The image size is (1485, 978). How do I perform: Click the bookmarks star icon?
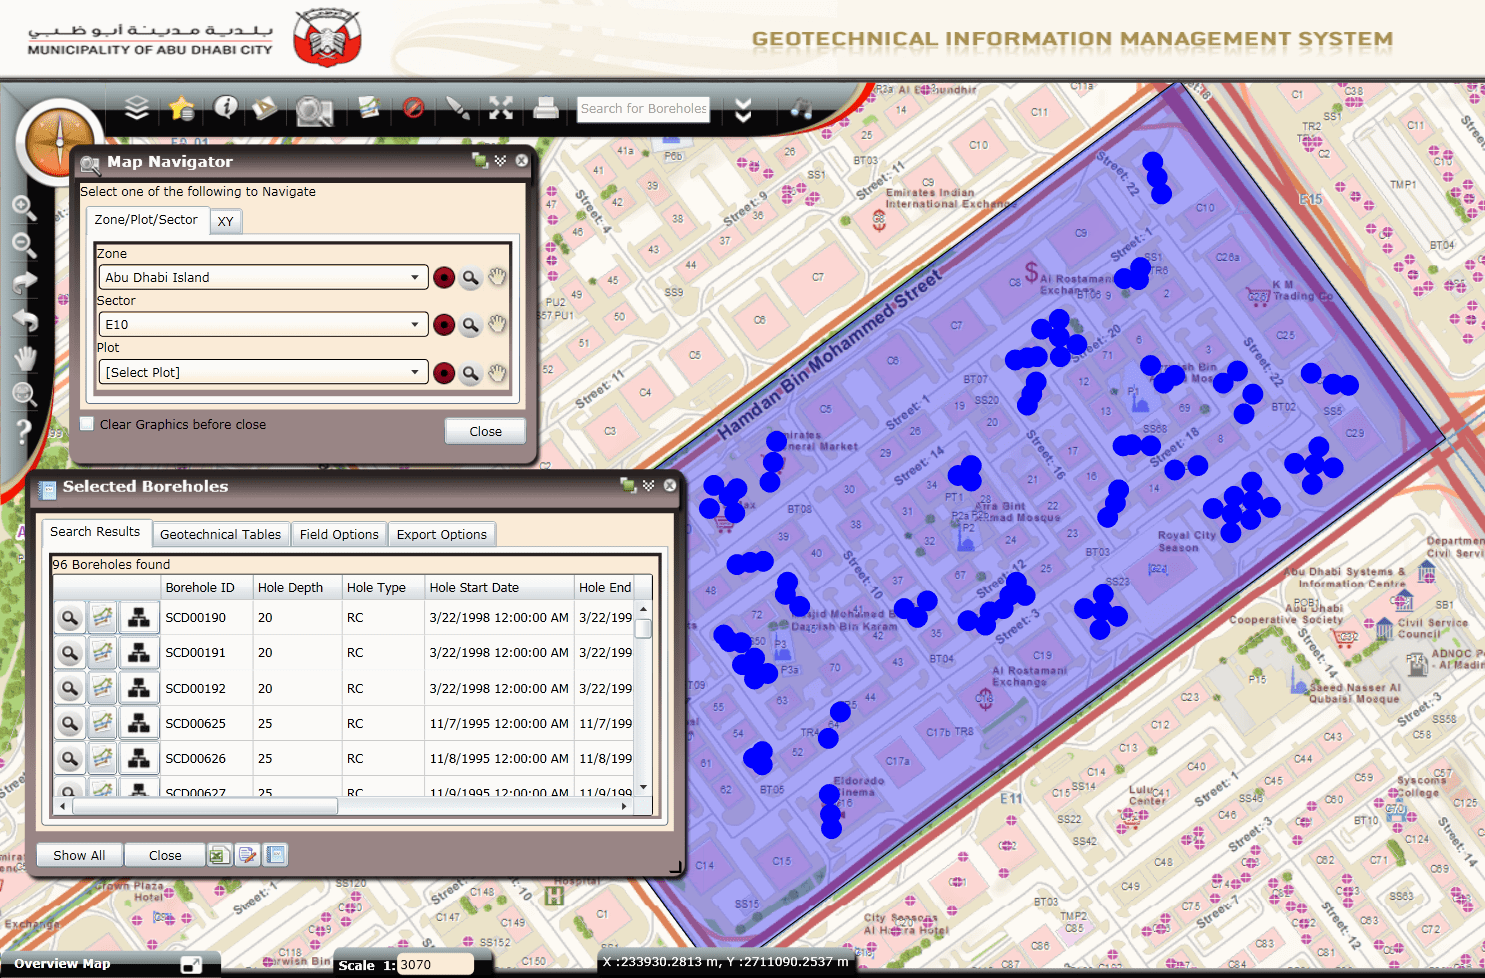click(x=181, y=108)
